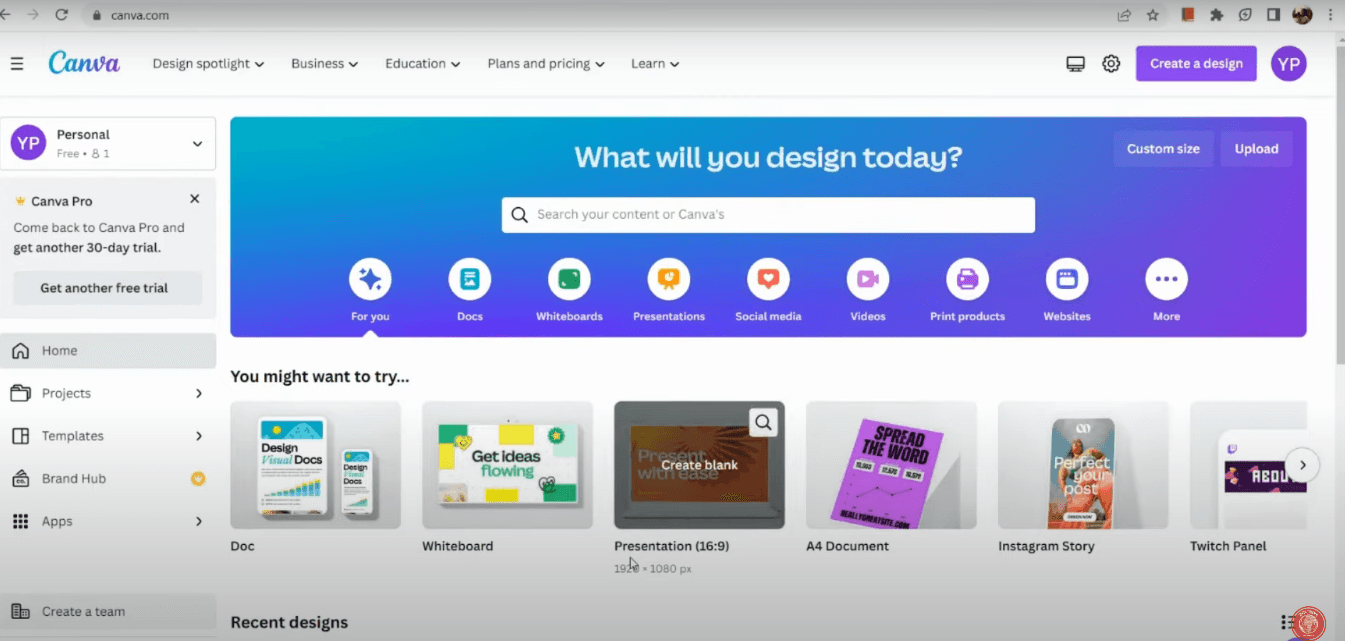
Task: Open the Whiteboards category icon
Action: click(569, 279)
